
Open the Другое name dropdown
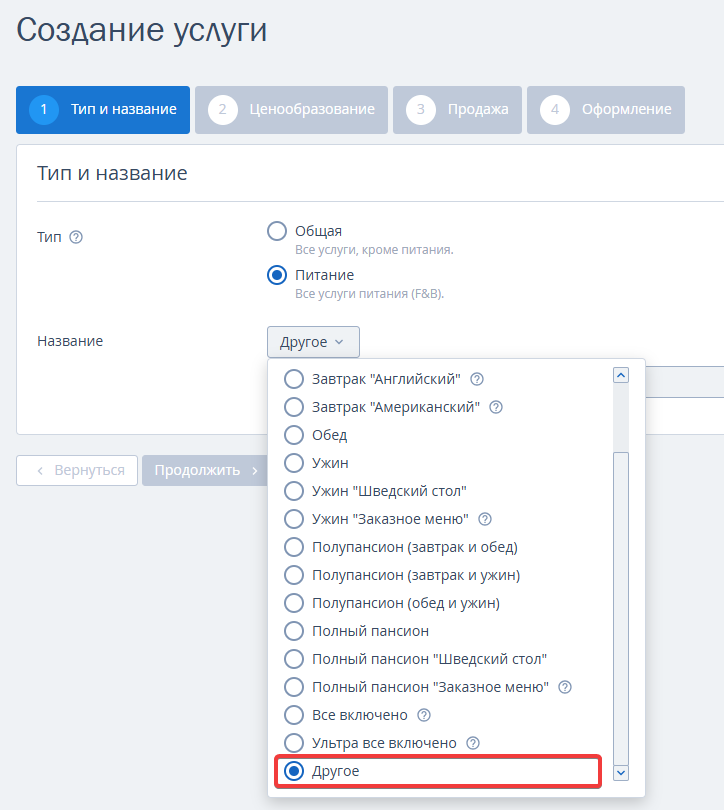pos(313,342)
